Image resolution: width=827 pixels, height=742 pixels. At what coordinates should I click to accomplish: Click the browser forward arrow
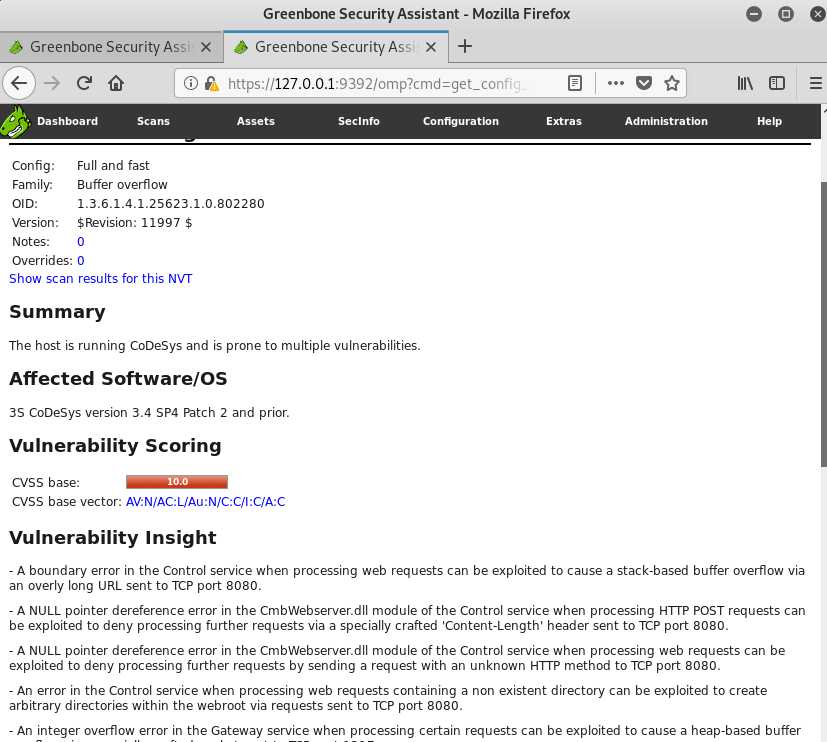pos(52,83)
